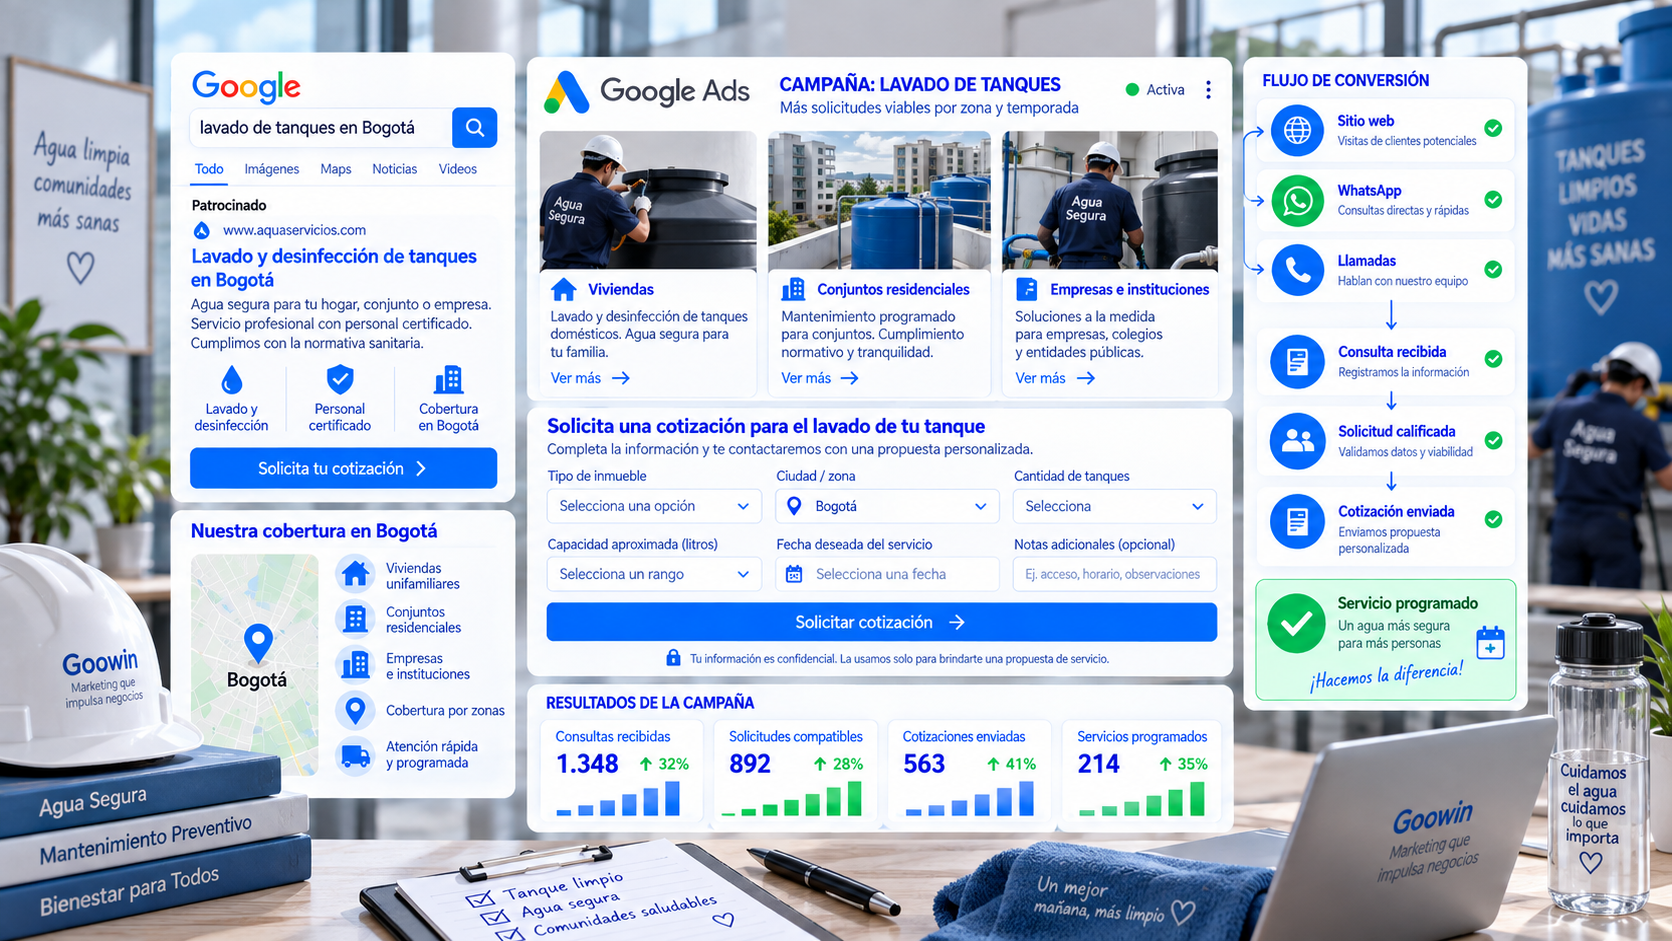Open the three-dot campaign options menu

point(1208,90)
